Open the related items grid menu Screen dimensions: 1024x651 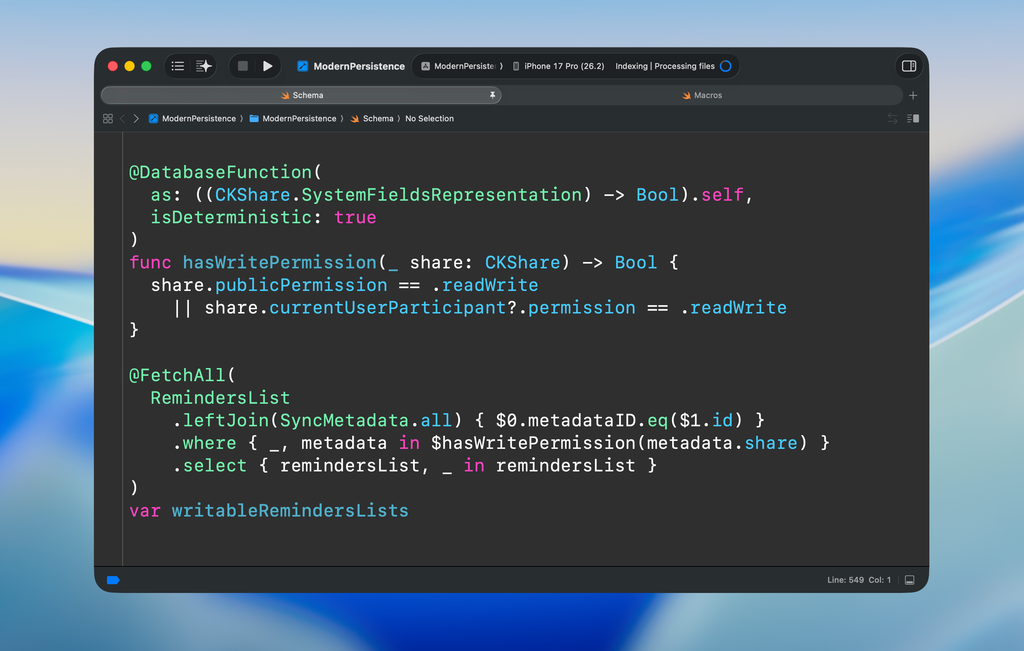click(x=108, y=118)
